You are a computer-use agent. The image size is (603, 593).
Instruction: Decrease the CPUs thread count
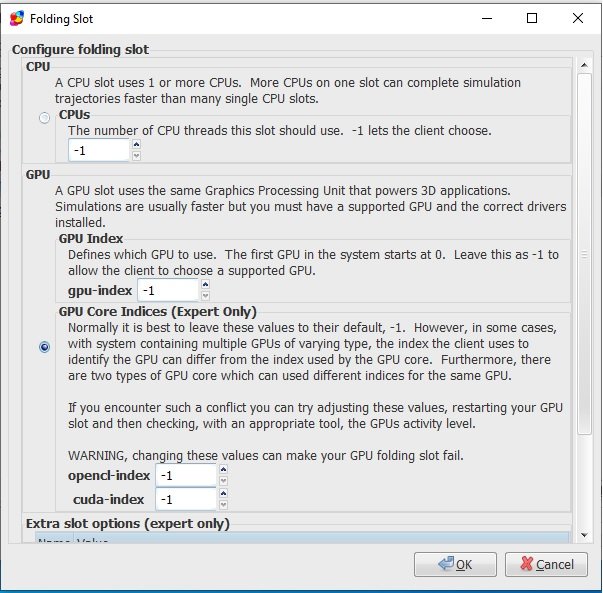[136, 156]
